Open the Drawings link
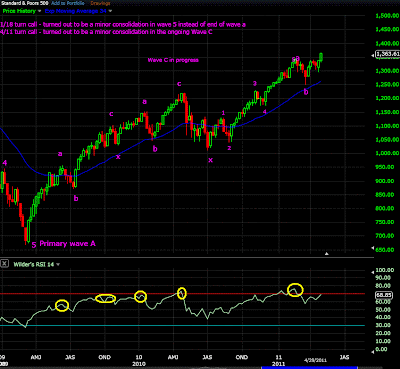 tap(100, 3)
